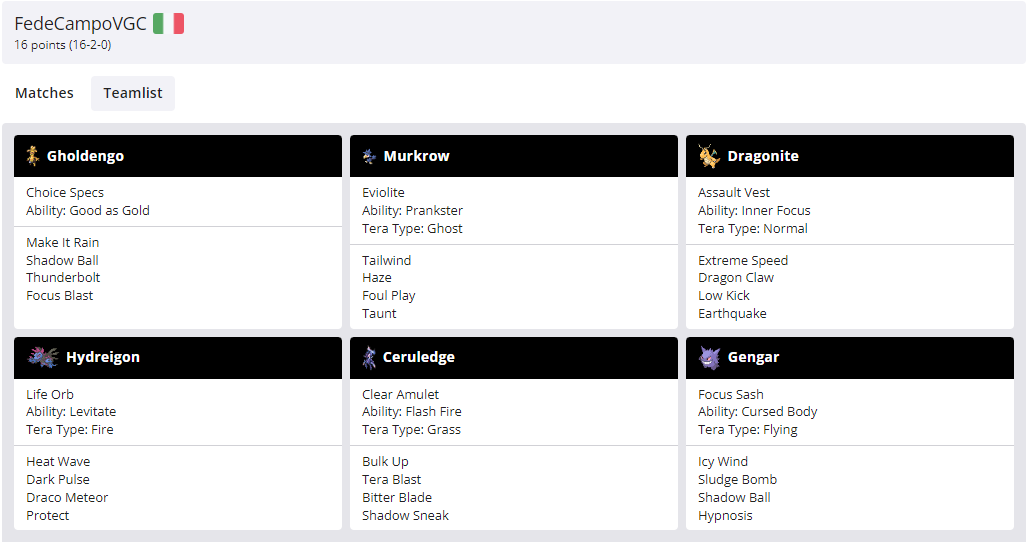The image size is (1027, 542).
Task: Click the Ceruledge sprite icon
Action: pyautogui.click(x=369, y=357)
